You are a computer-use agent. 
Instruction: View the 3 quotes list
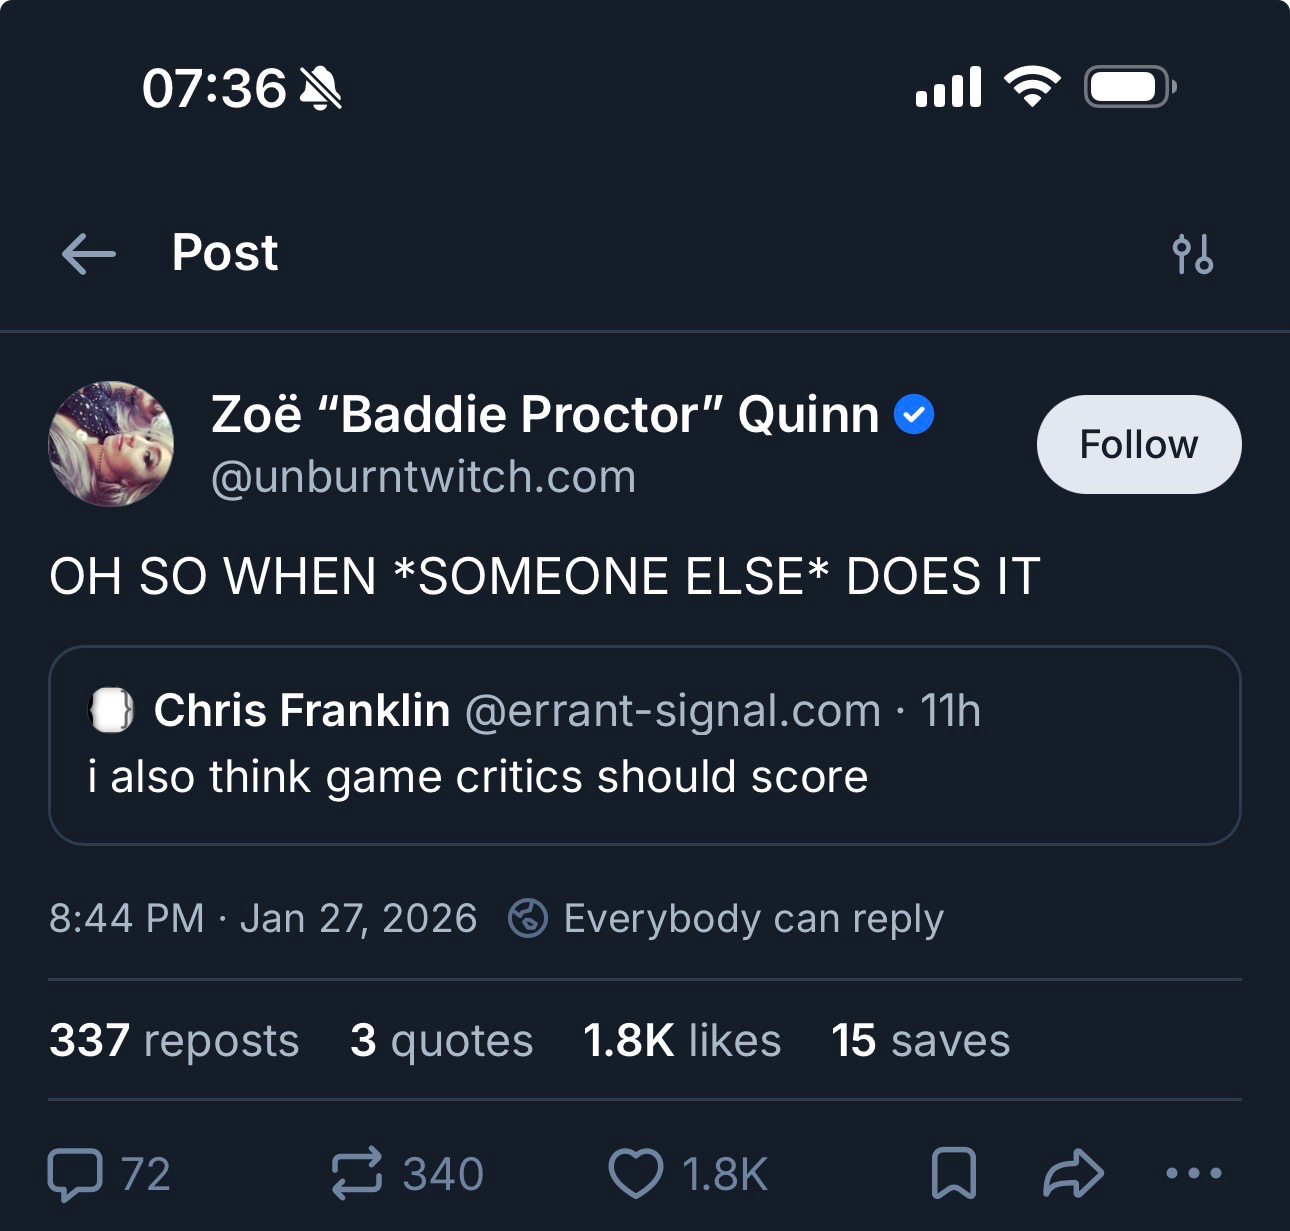click(x=441, y=1040)
